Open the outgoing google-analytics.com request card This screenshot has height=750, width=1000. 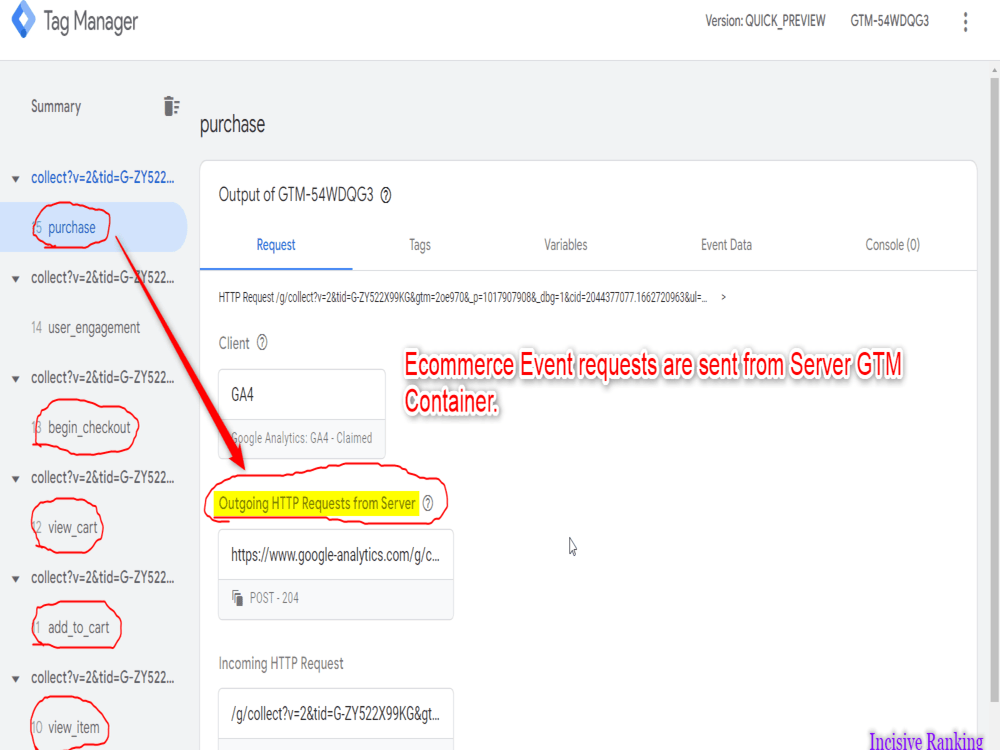(x=335, y=574)
